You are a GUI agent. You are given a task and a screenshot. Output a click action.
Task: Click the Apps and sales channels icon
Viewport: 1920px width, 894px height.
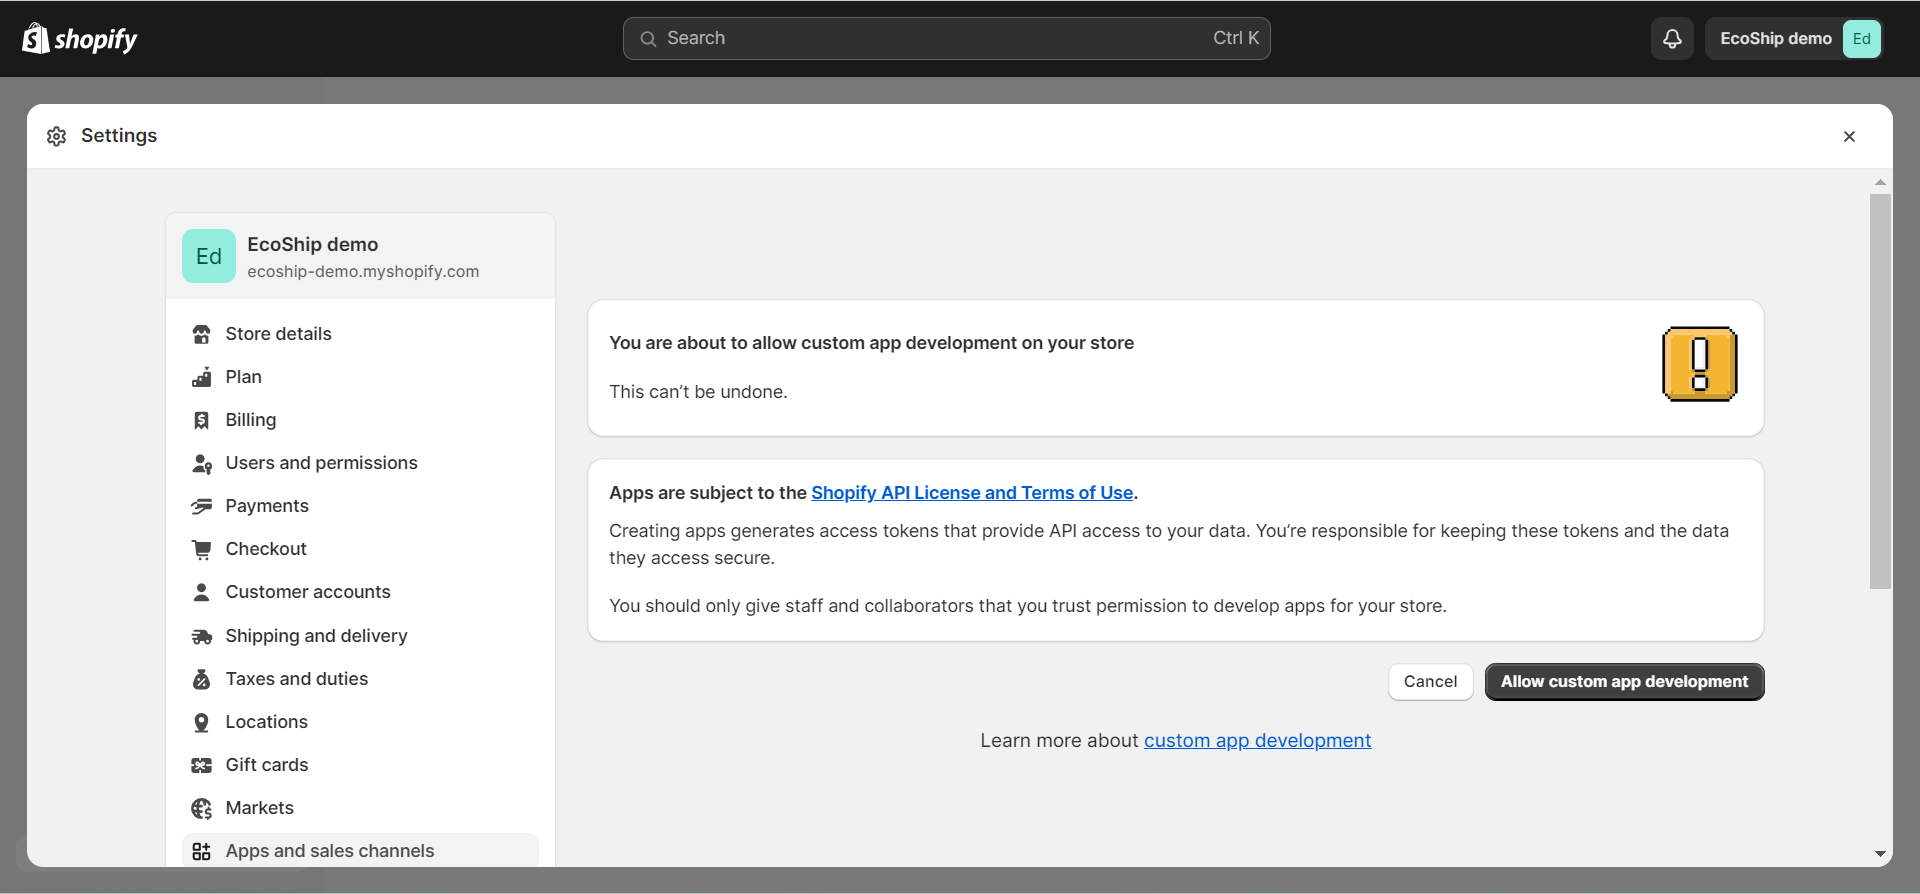click(202, 851)
